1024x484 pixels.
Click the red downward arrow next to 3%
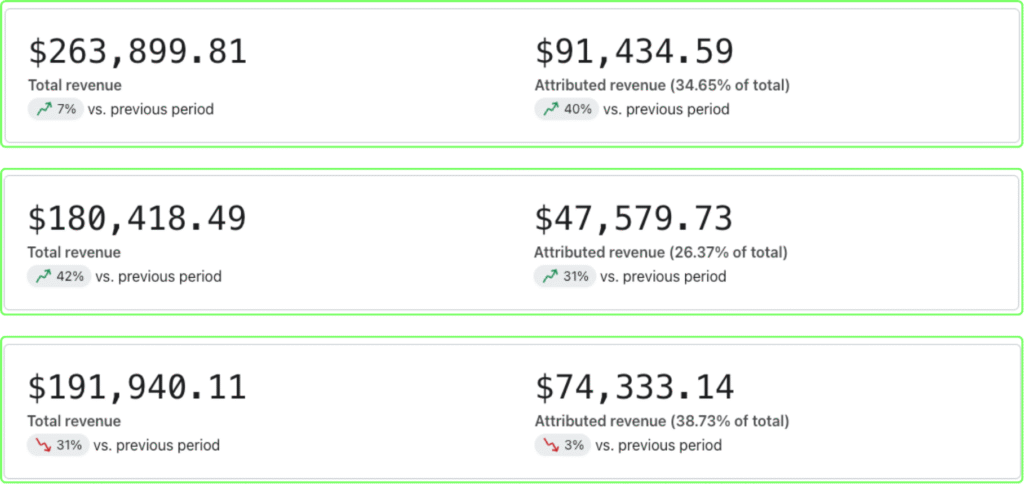(x=551, y=445)
